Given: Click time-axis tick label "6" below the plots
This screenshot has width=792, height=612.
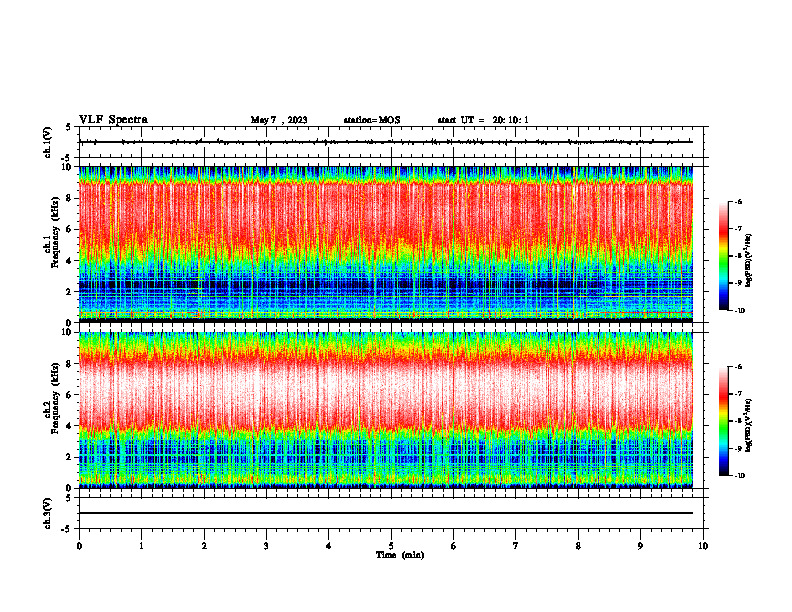Looking at the screenshot, I should click(x=454, y=546).
